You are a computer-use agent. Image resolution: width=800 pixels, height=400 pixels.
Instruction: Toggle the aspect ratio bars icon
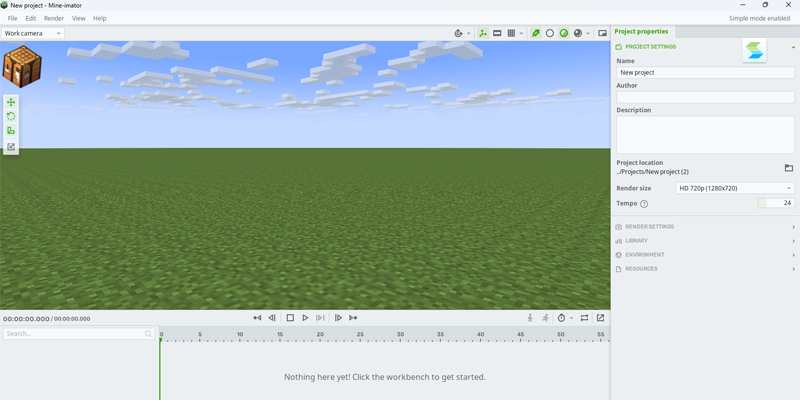tap(497, 33)
